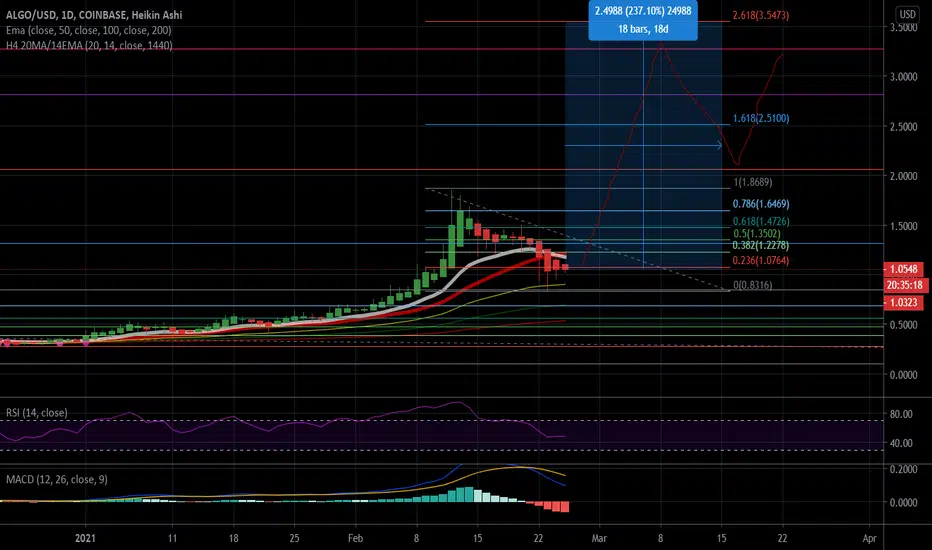
Task: Click the 1.0548 price tag
Action: click(x=903, y=269)
